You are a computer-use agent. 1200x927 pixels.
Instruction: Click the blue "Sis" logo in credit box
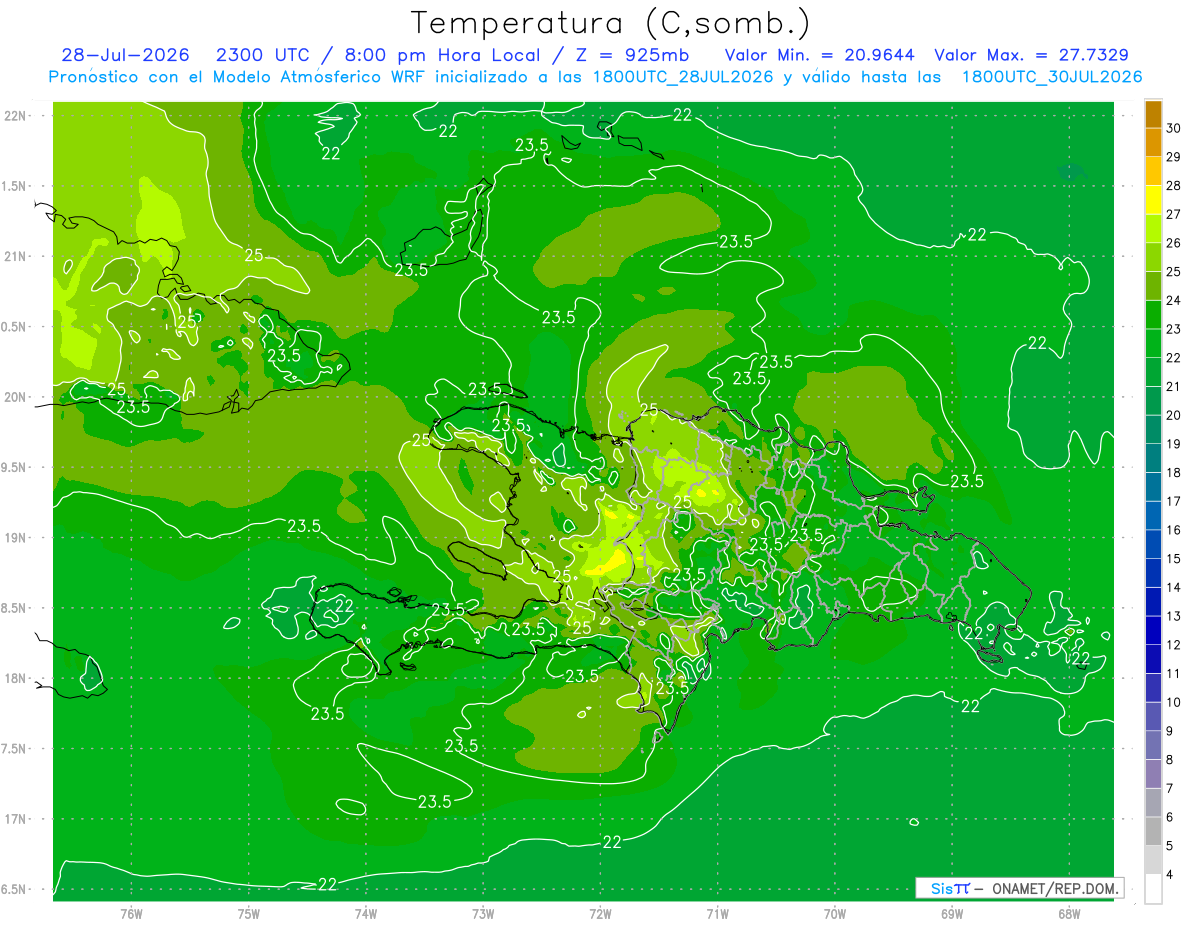click(942, 888)
